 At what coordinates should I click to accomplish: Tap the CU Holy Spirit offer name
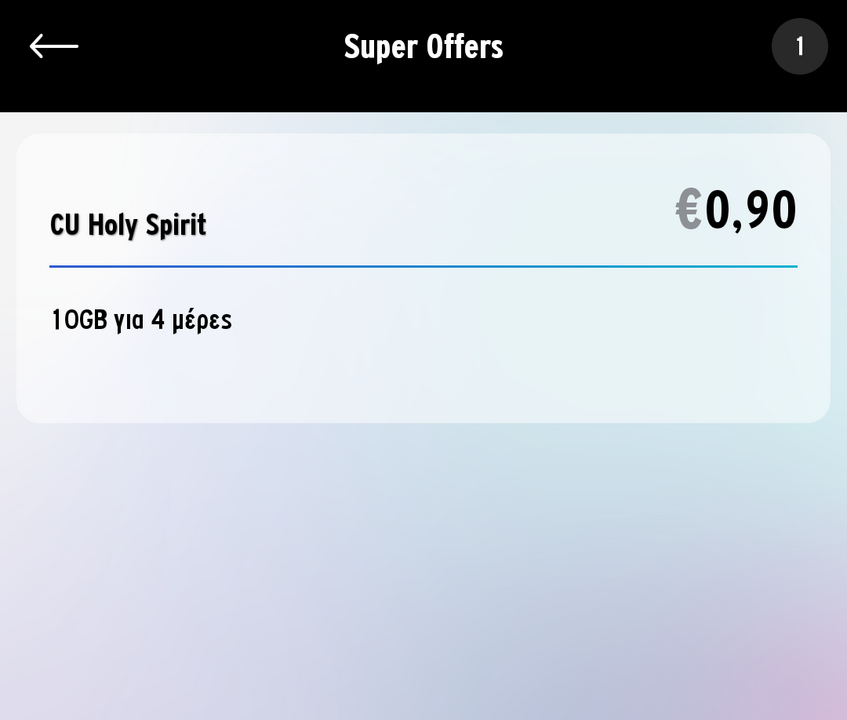coord(128,225)
